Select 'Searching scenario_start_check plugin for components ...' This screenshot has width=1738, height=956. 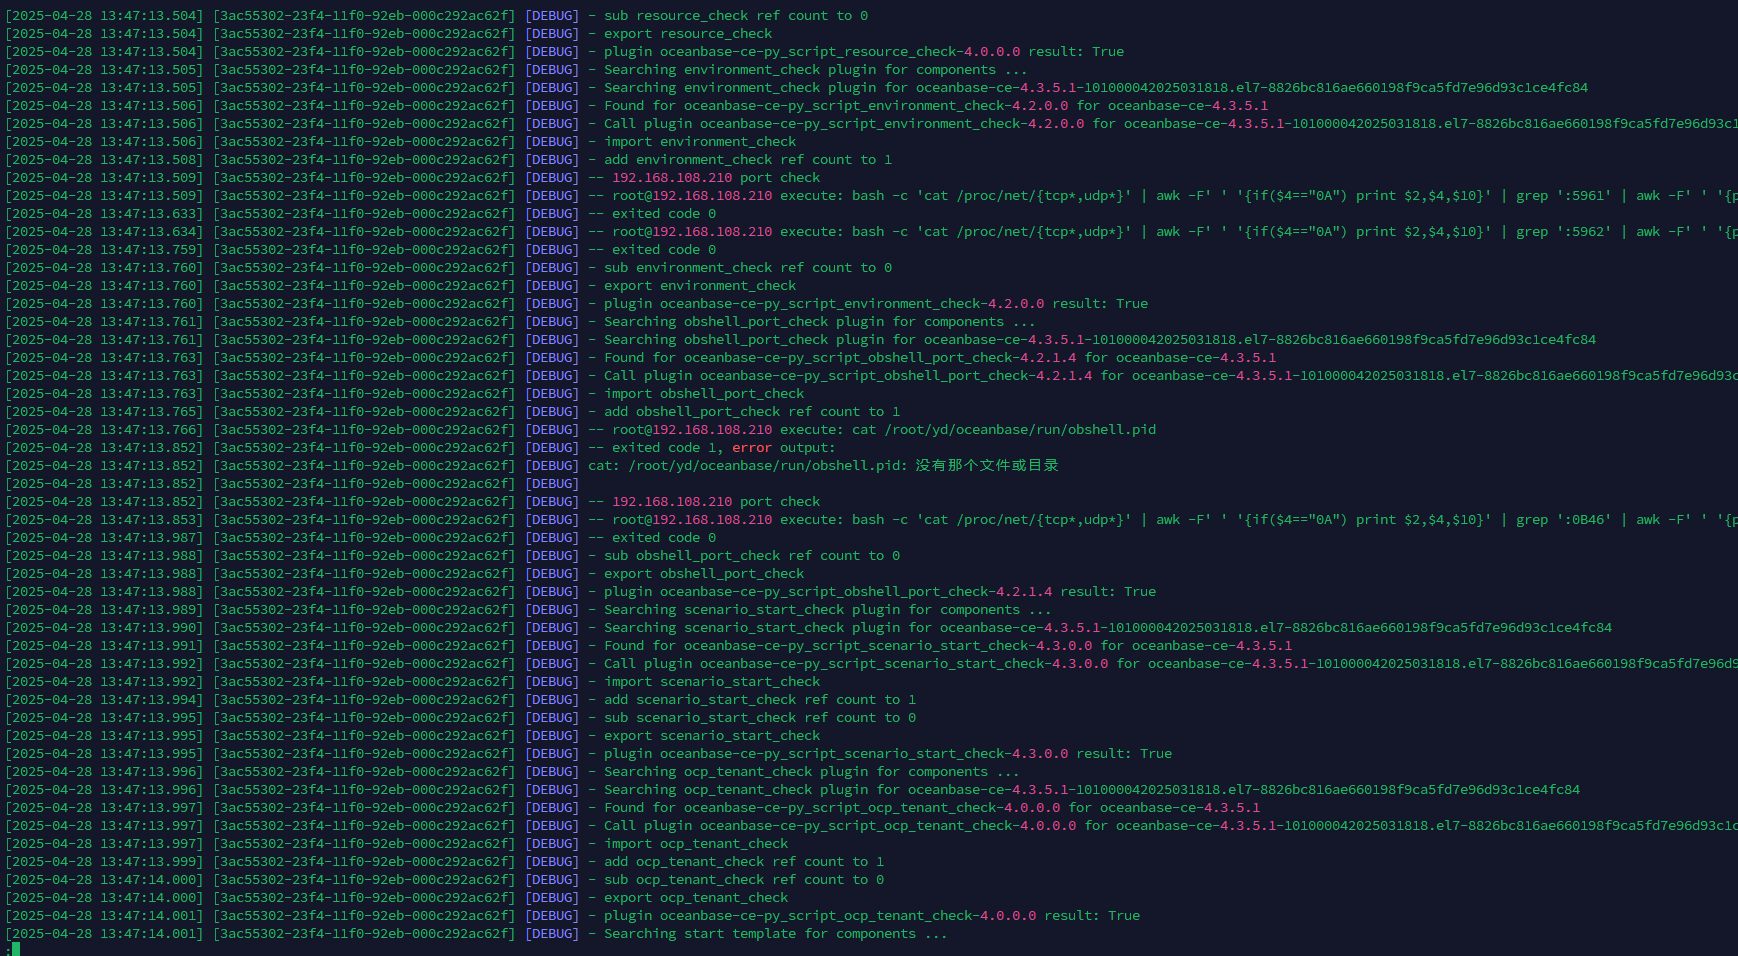point(828,610)
